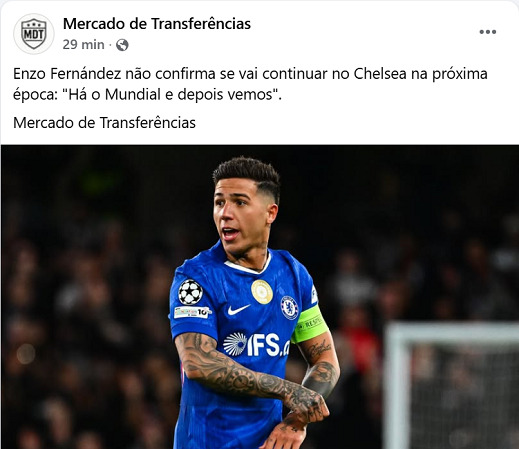Click the Mercado de Transferências signature line
Viewport: 519px width, 449px height.
click(x=104, y=123)
